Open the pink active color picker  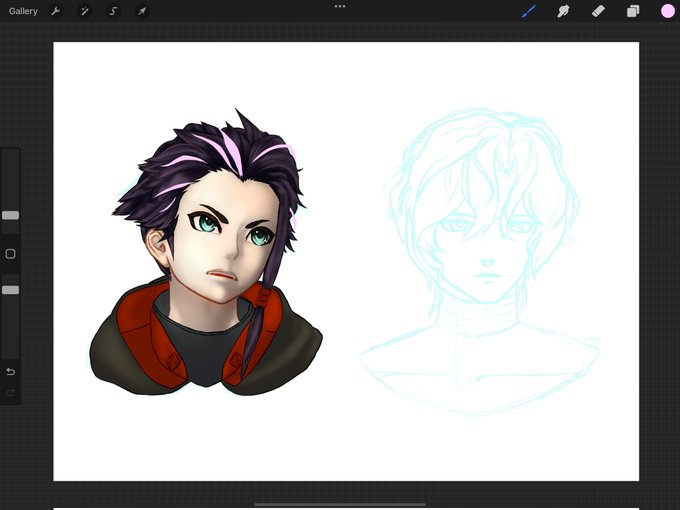coord(668,11)
